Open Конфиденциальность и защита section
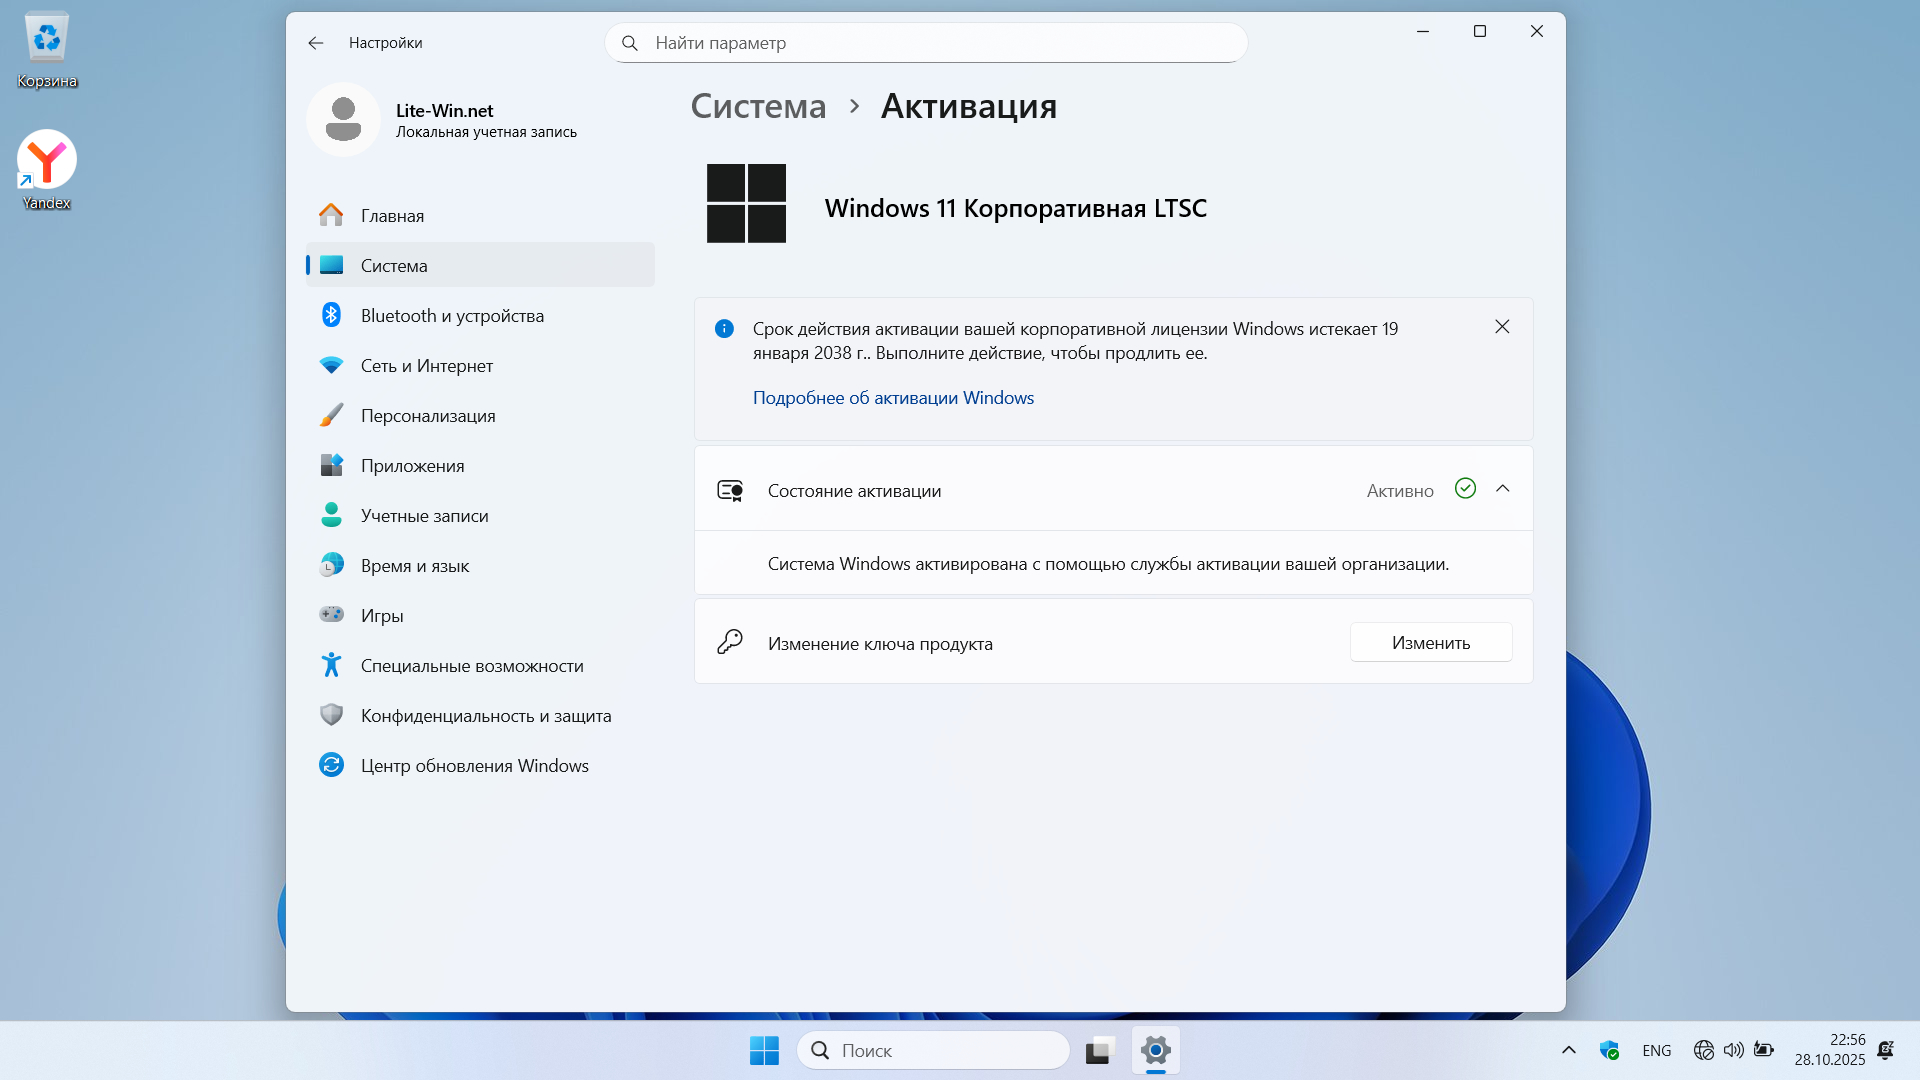1920x1080 pixels. tap(485, 716)
